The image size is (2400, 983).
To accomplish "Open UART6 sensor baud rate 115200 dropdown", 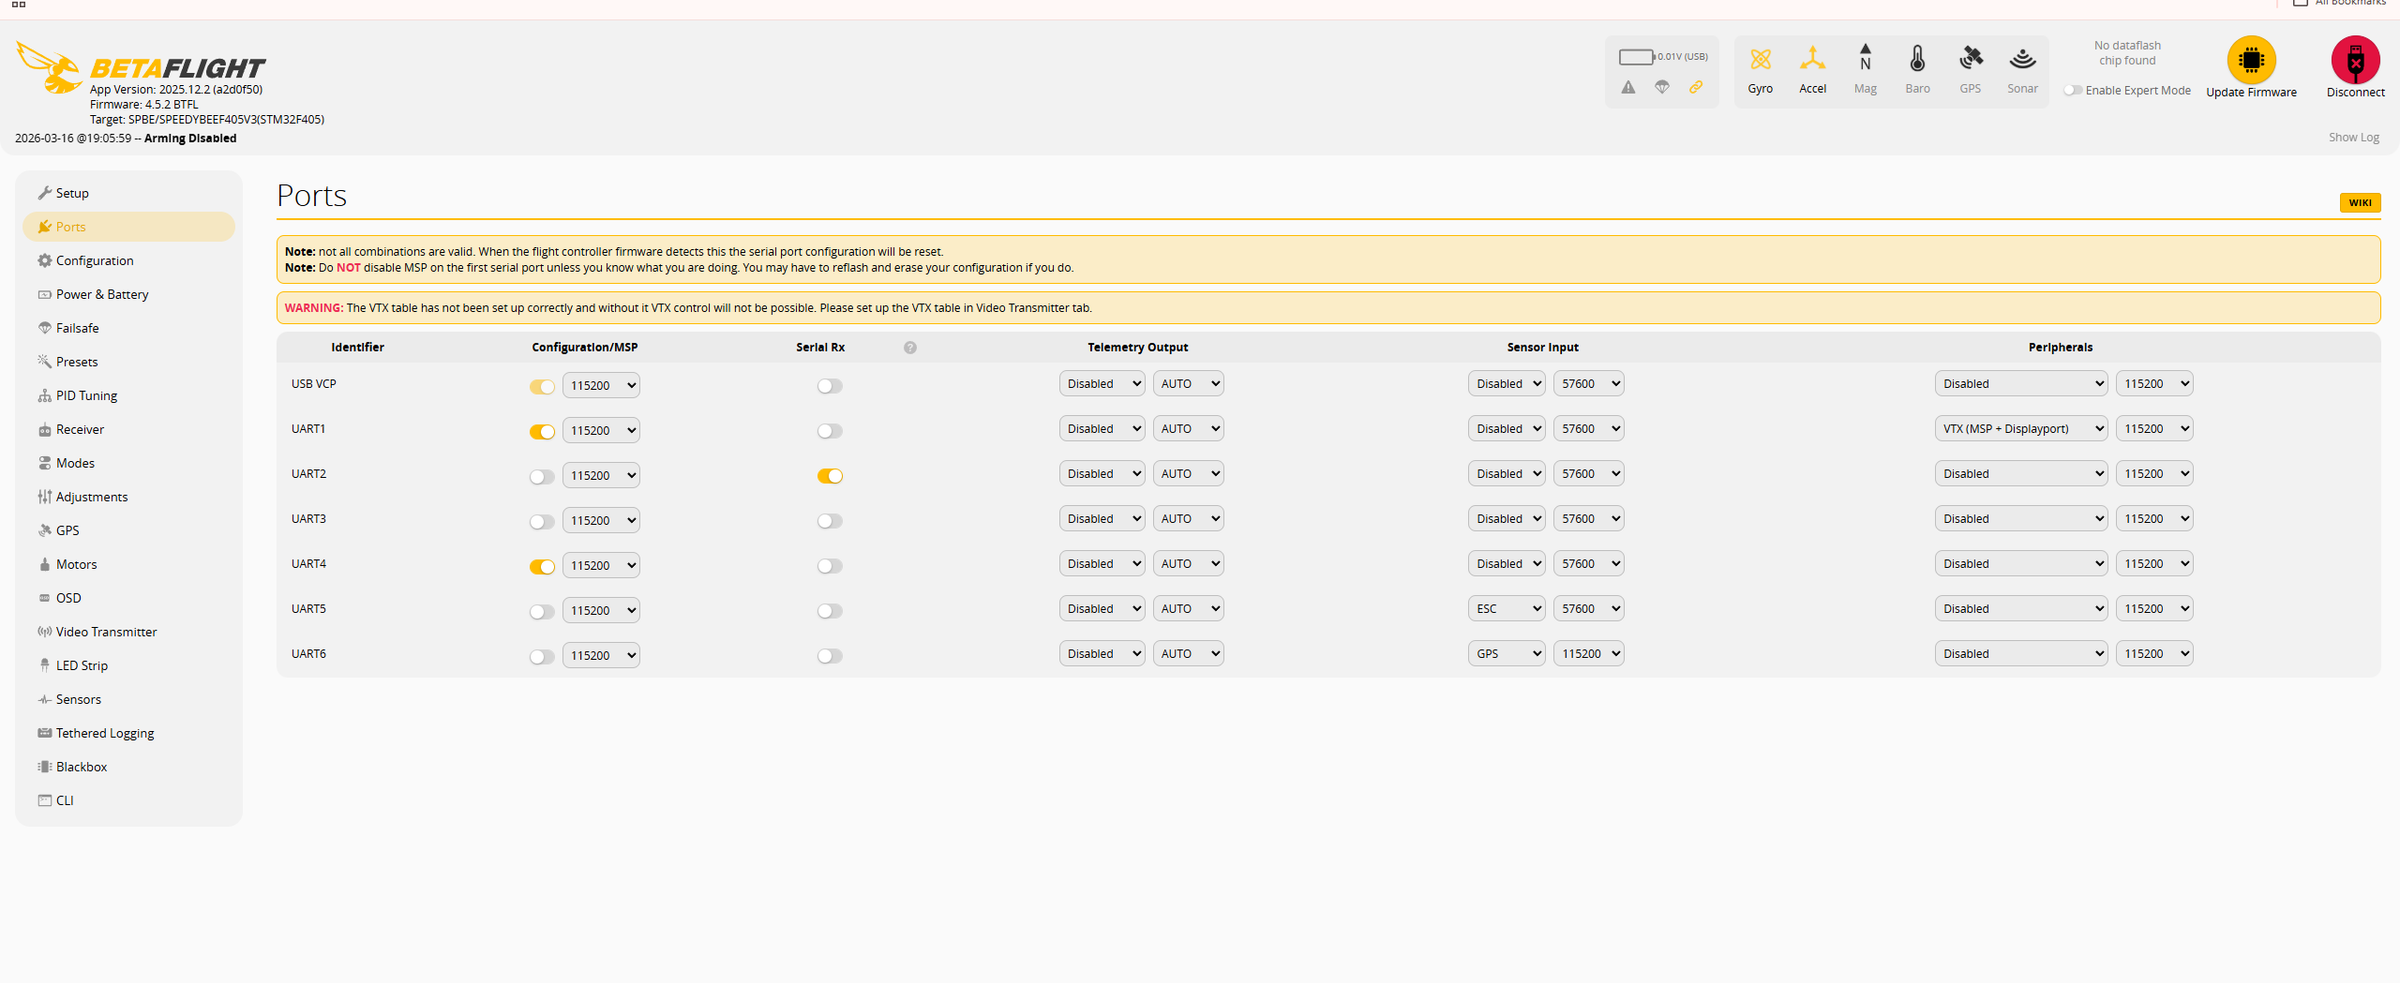I will pyautogui.click(x=1588, y=654).
